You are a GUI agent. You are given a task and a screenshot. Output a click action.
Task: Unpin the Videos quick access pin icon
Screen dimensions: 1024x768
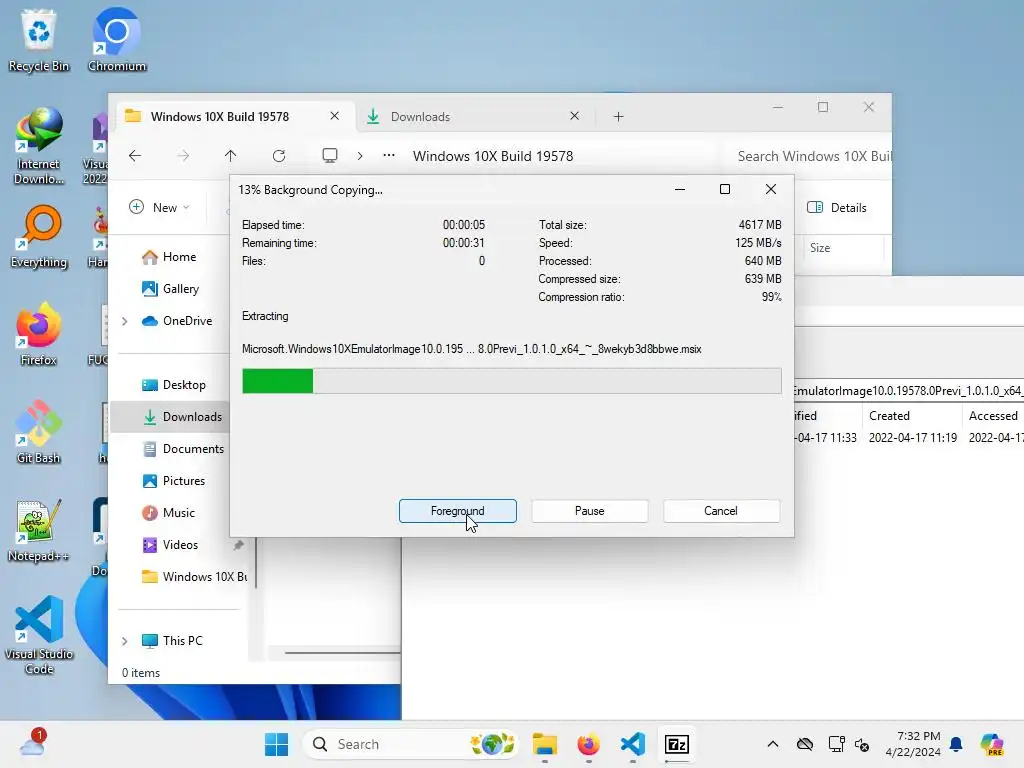coord(238,545)
